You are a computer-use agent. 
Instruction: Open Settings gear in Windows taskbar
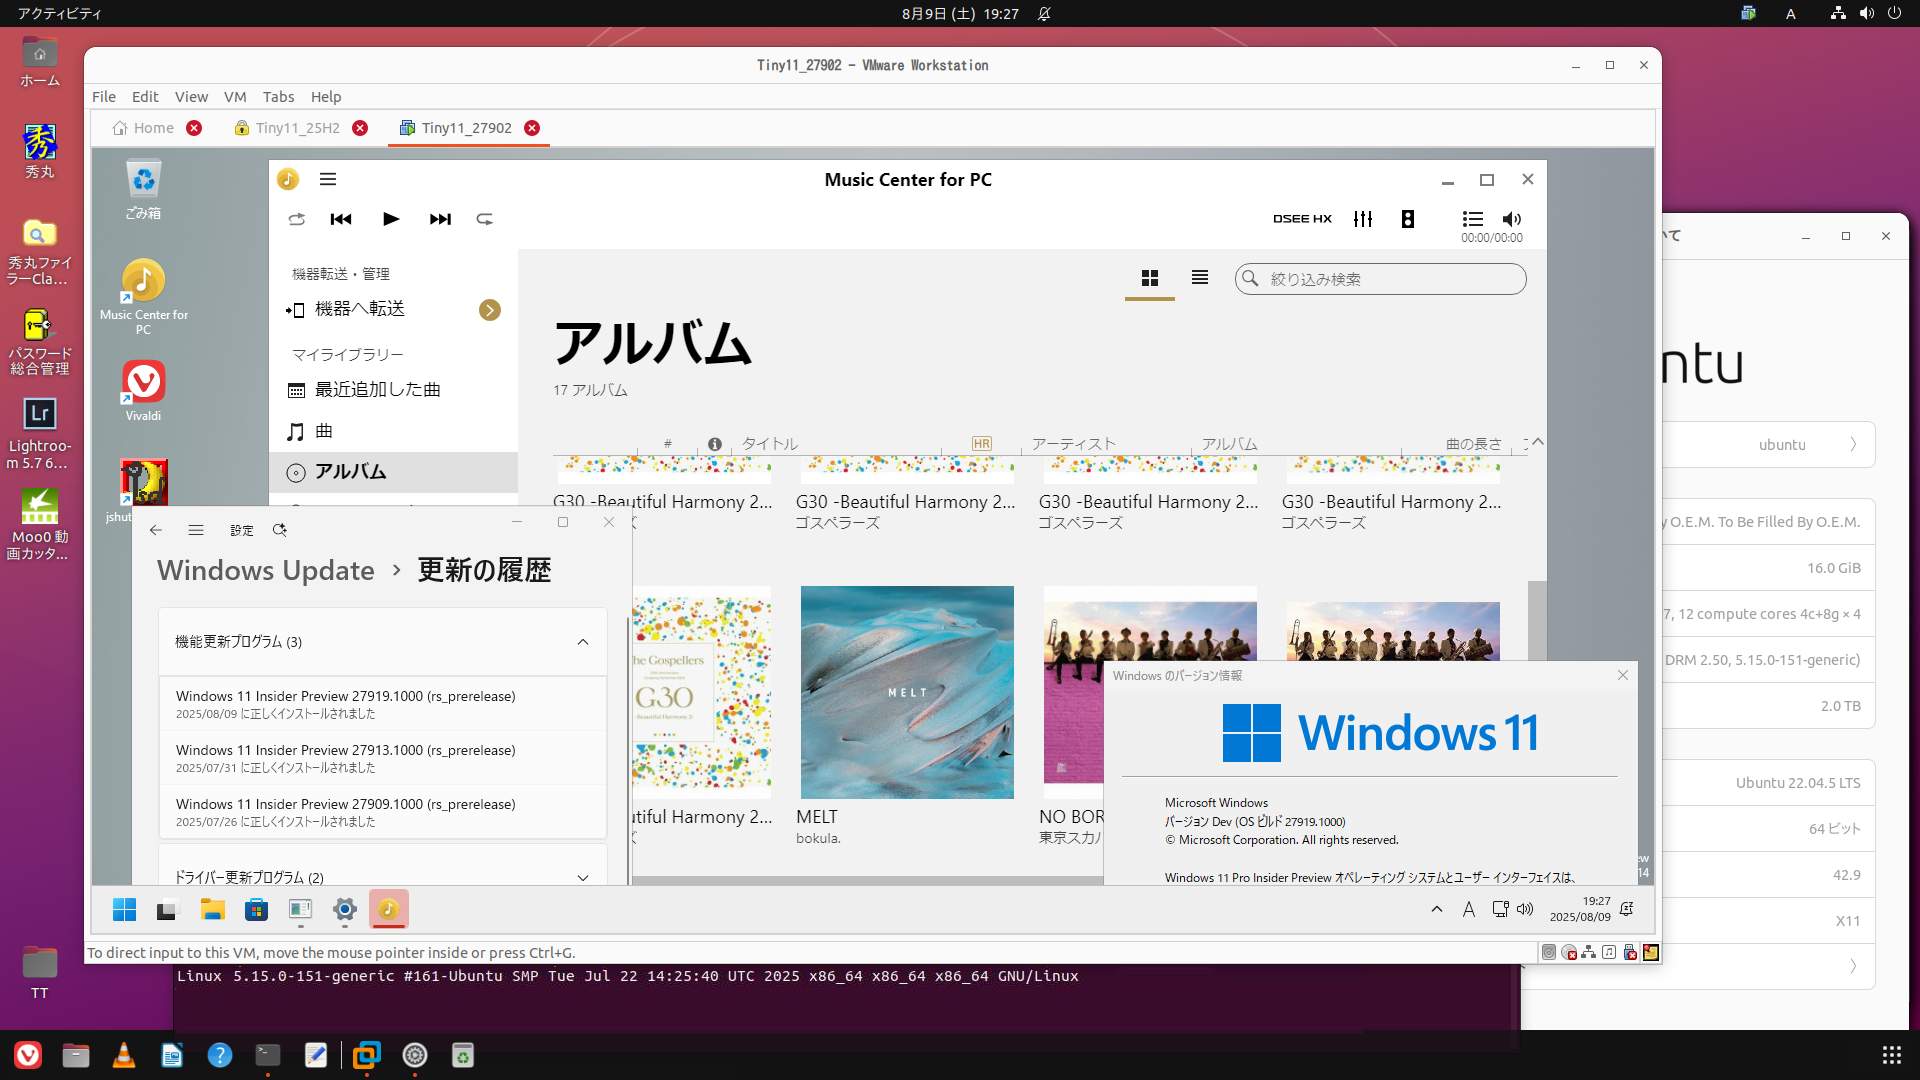click(345, 909)
